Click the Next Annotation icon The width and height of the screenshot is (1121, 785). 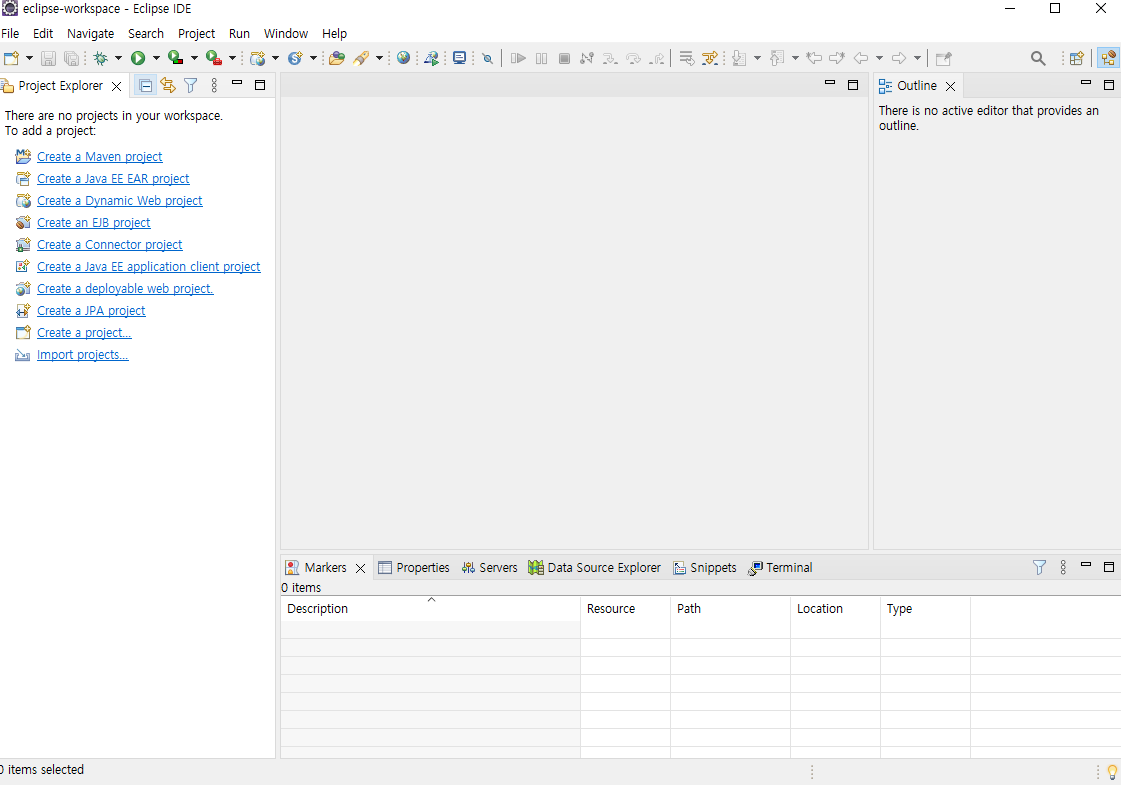tap(739, 58)
